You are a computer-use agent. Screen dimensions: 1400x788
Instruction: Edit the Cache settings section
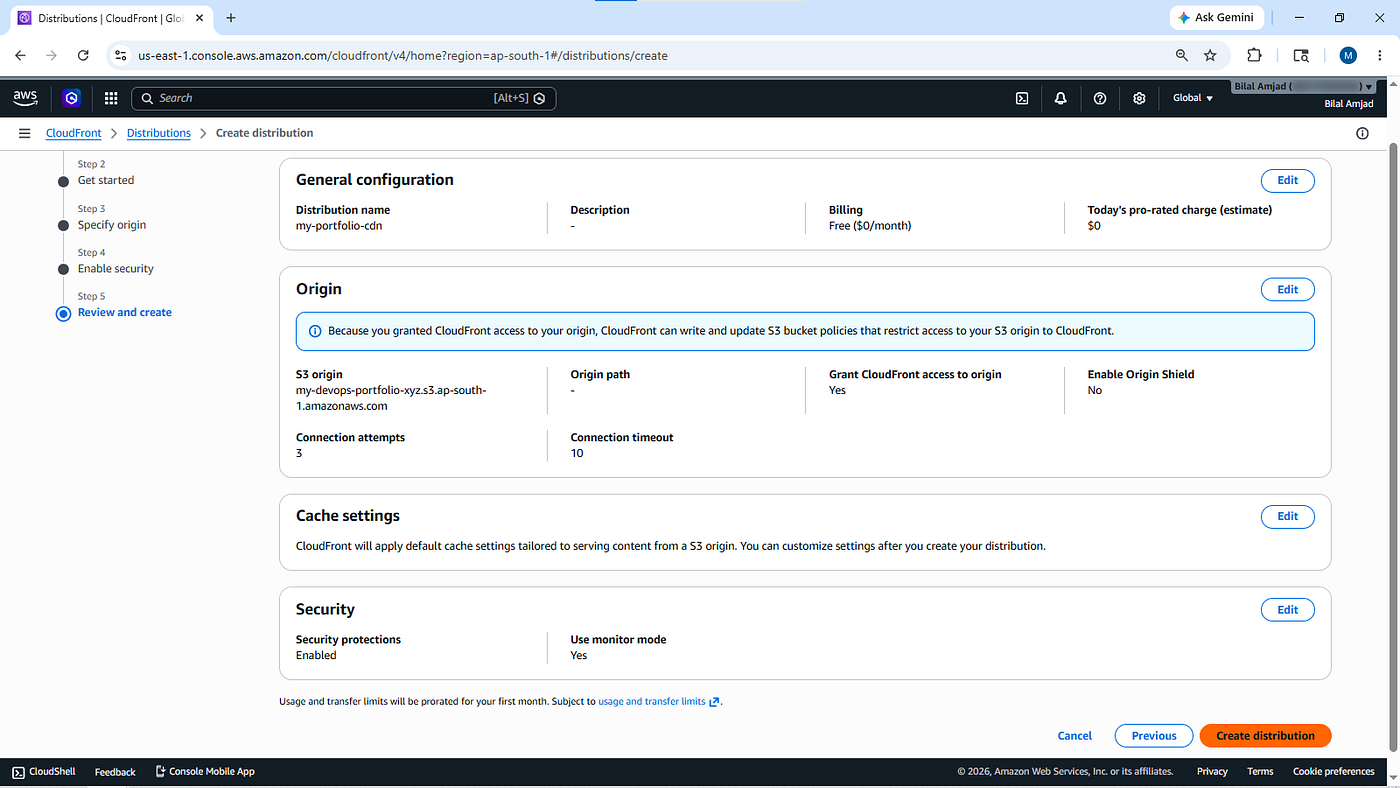tap(1287, 517)
